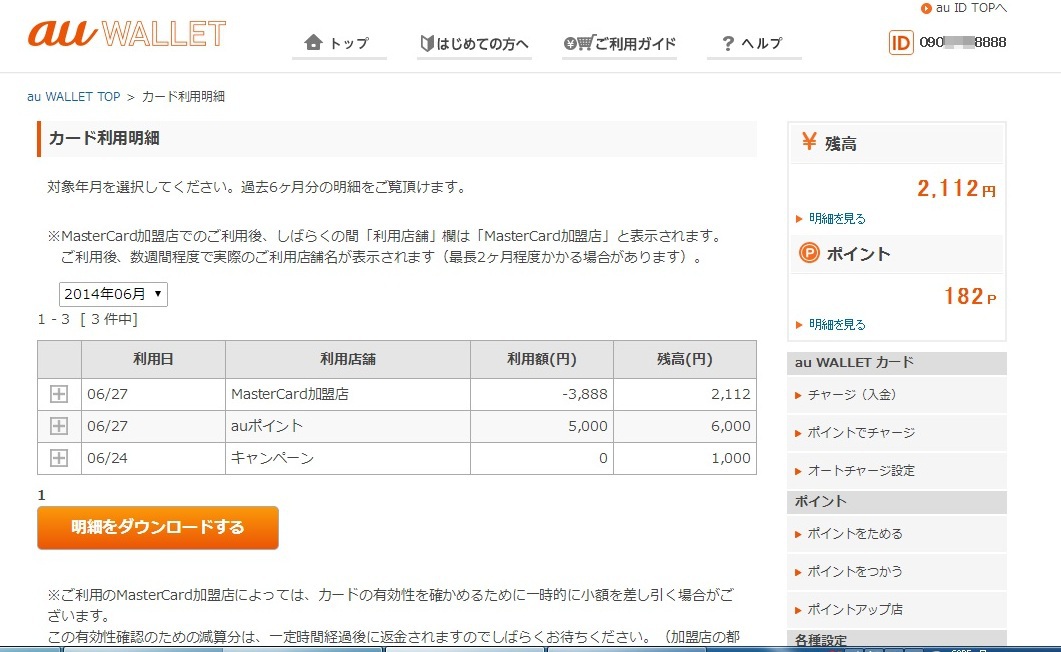
Task: Open the 2014年06月 month dropdown
Action: coord(113,294)
